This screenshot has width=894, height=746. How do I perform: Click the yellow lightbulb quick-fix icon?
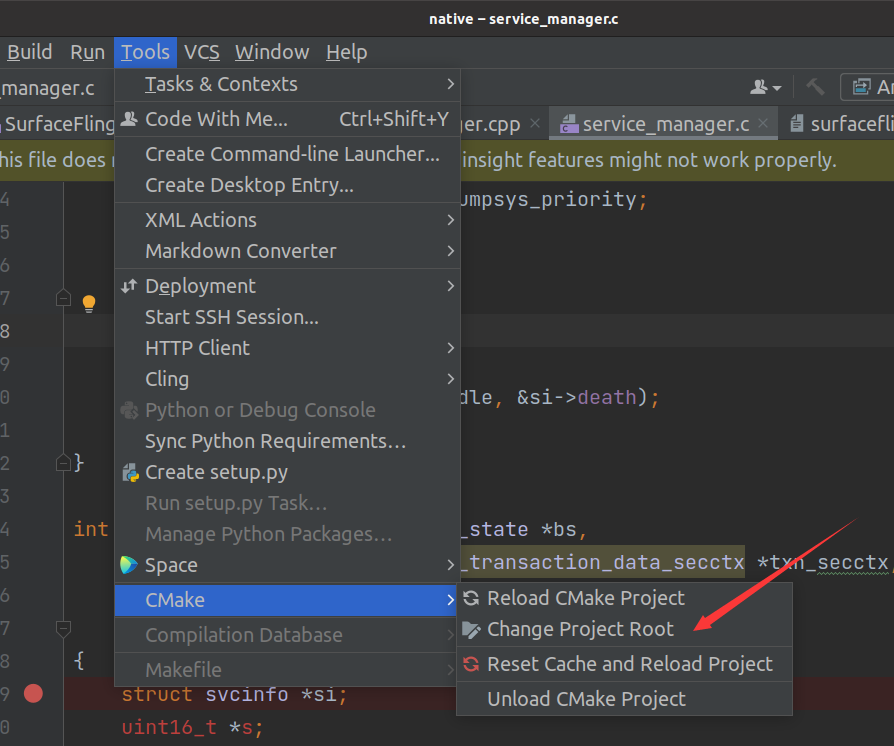[x=88, y=302]
